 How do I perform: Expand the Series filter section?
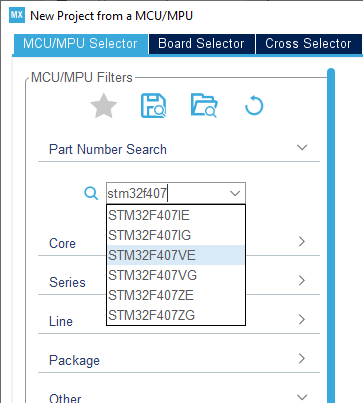point(302,280)
